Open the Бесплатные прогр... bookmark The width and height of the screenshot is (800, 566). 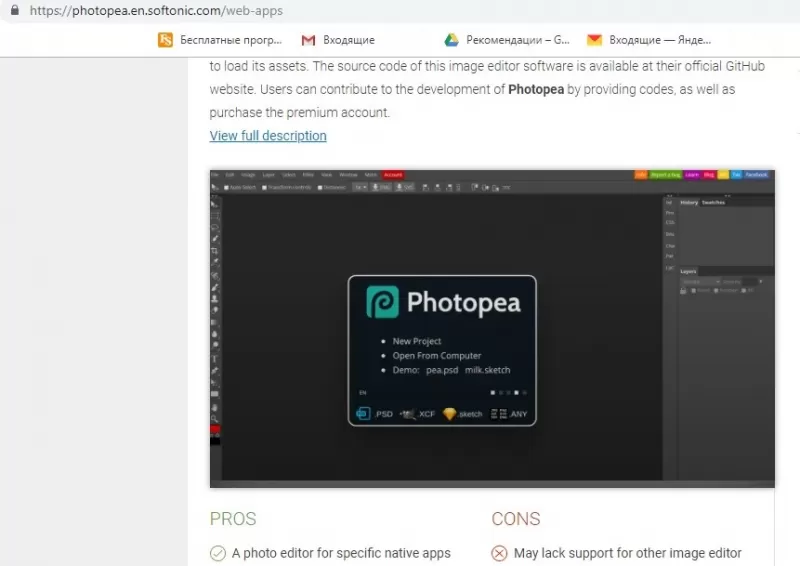220,40
